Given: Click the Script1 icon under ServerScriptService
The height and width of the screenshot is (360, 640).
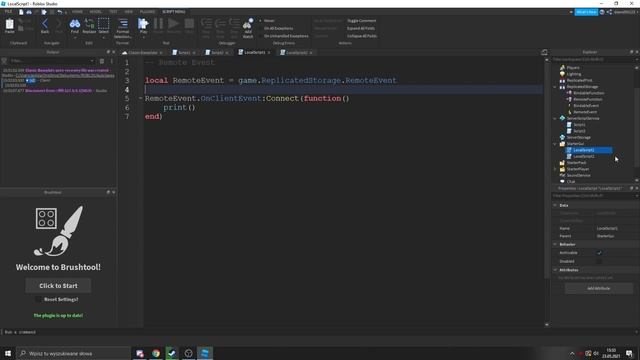Looking at the screenshot, I should pyautogui.click(x=569, y=124).
